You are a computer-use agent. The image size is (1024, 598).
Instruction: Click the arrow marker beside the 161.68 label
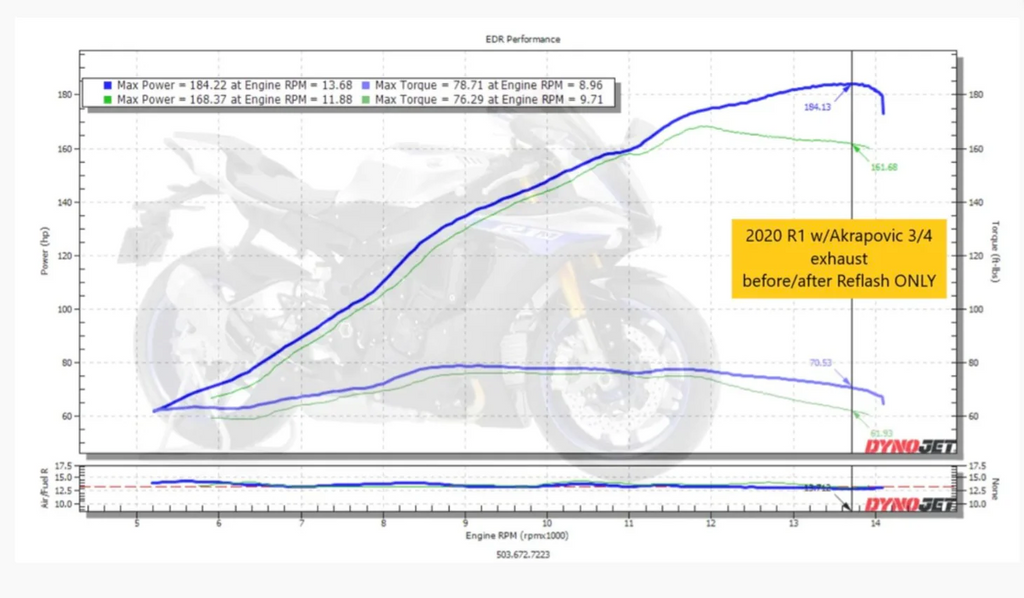point(859,150)
